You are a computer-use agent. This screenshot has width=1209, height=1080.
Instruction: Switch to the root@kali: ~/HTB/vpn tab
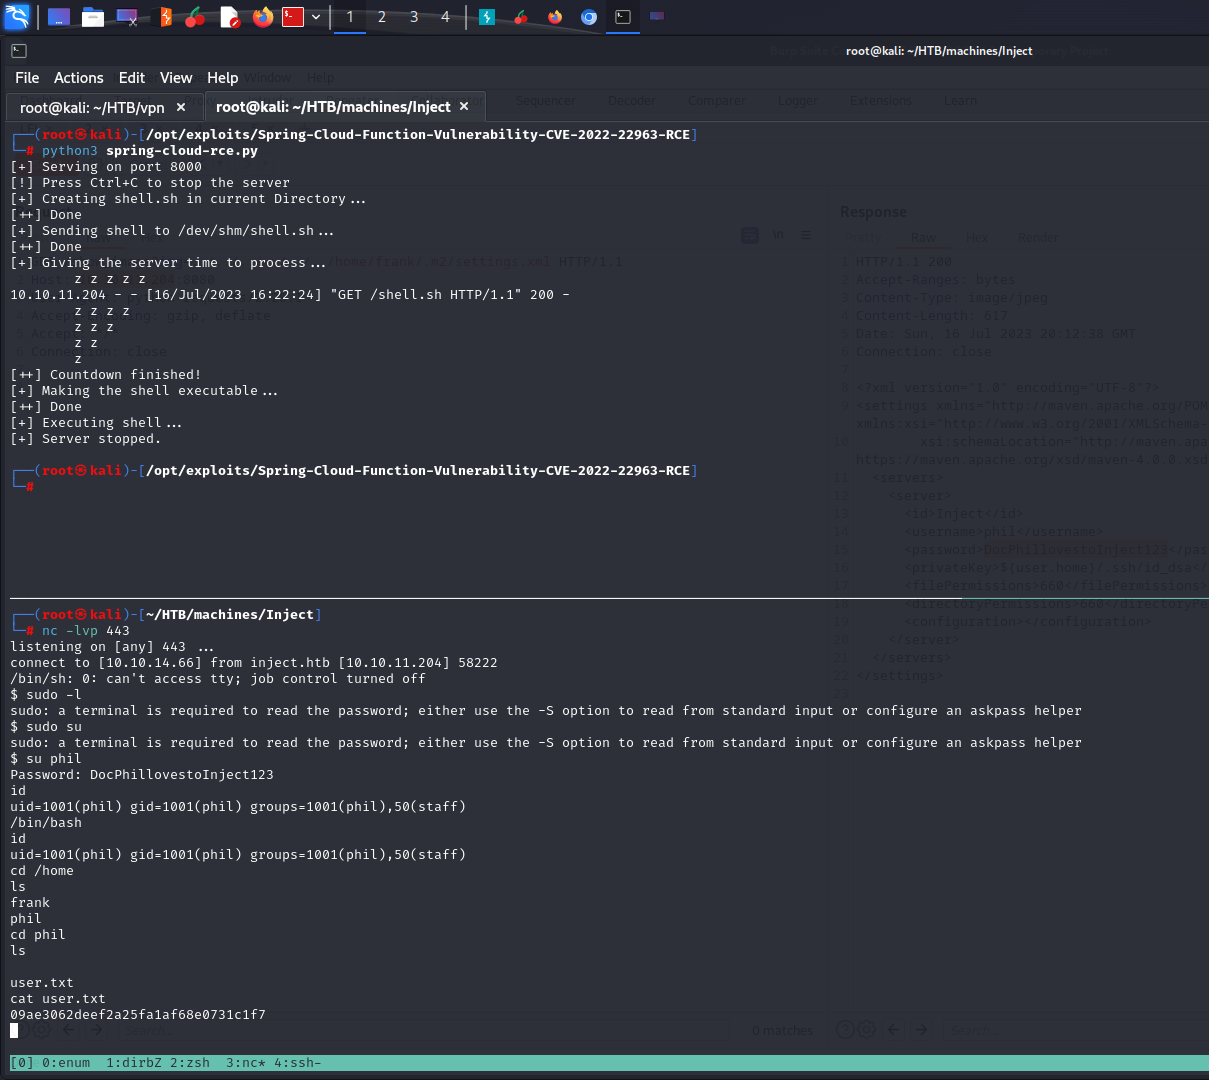(92, 107)
